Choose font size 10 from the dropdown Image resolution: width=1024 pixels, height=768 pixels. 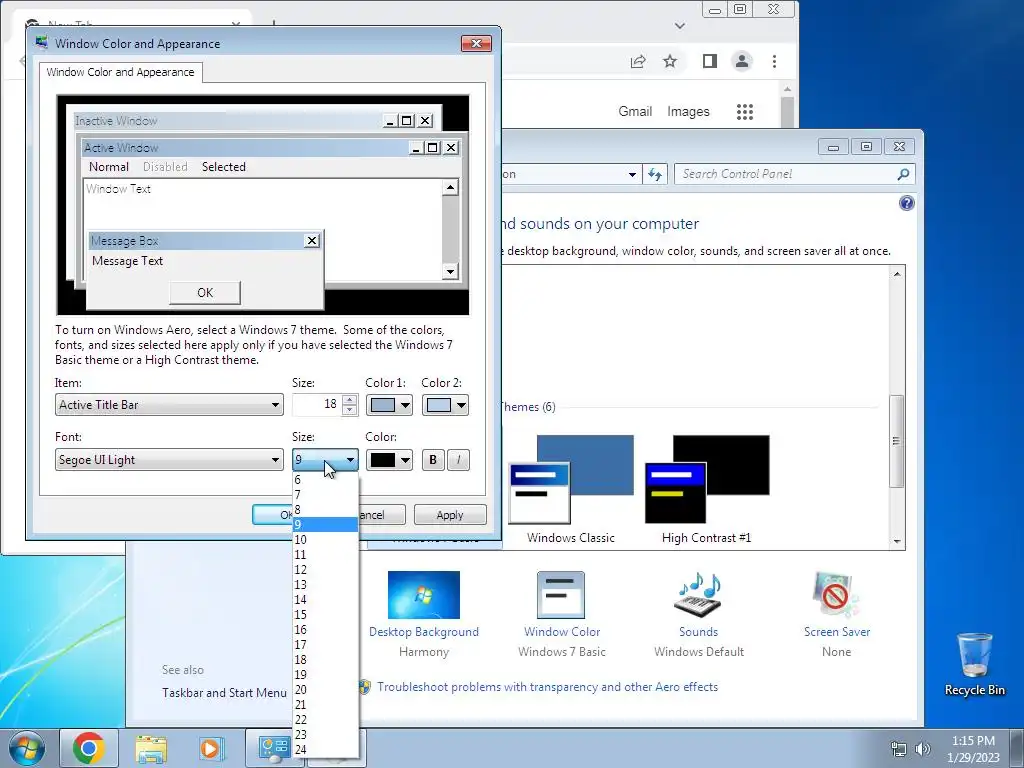click(325, 540)
